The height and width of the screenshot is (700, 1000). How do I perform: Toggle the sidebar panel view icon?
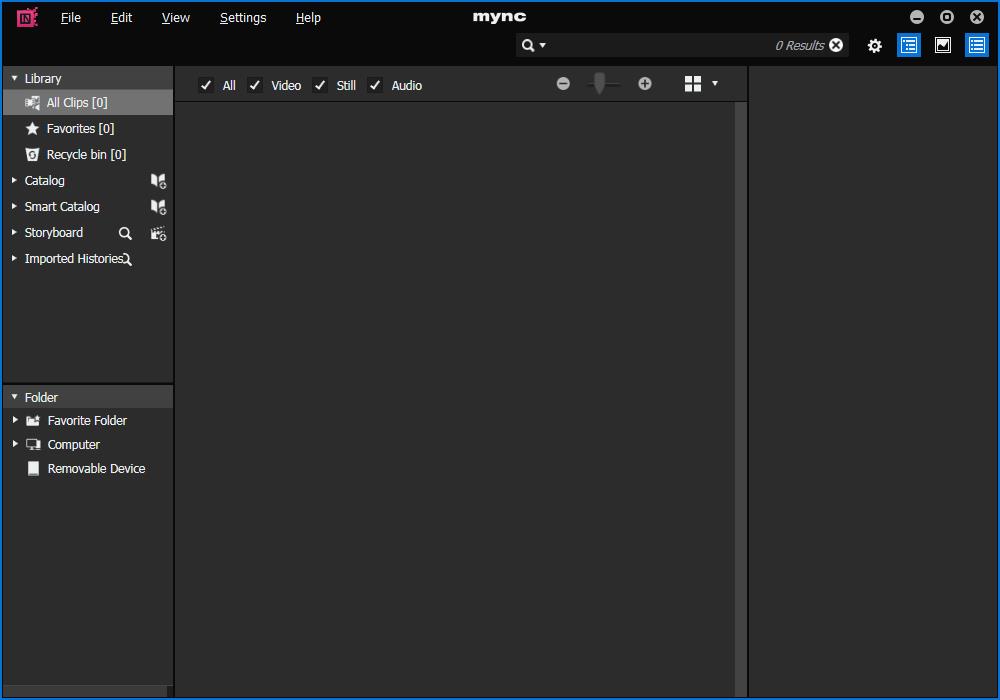[908, 45]
